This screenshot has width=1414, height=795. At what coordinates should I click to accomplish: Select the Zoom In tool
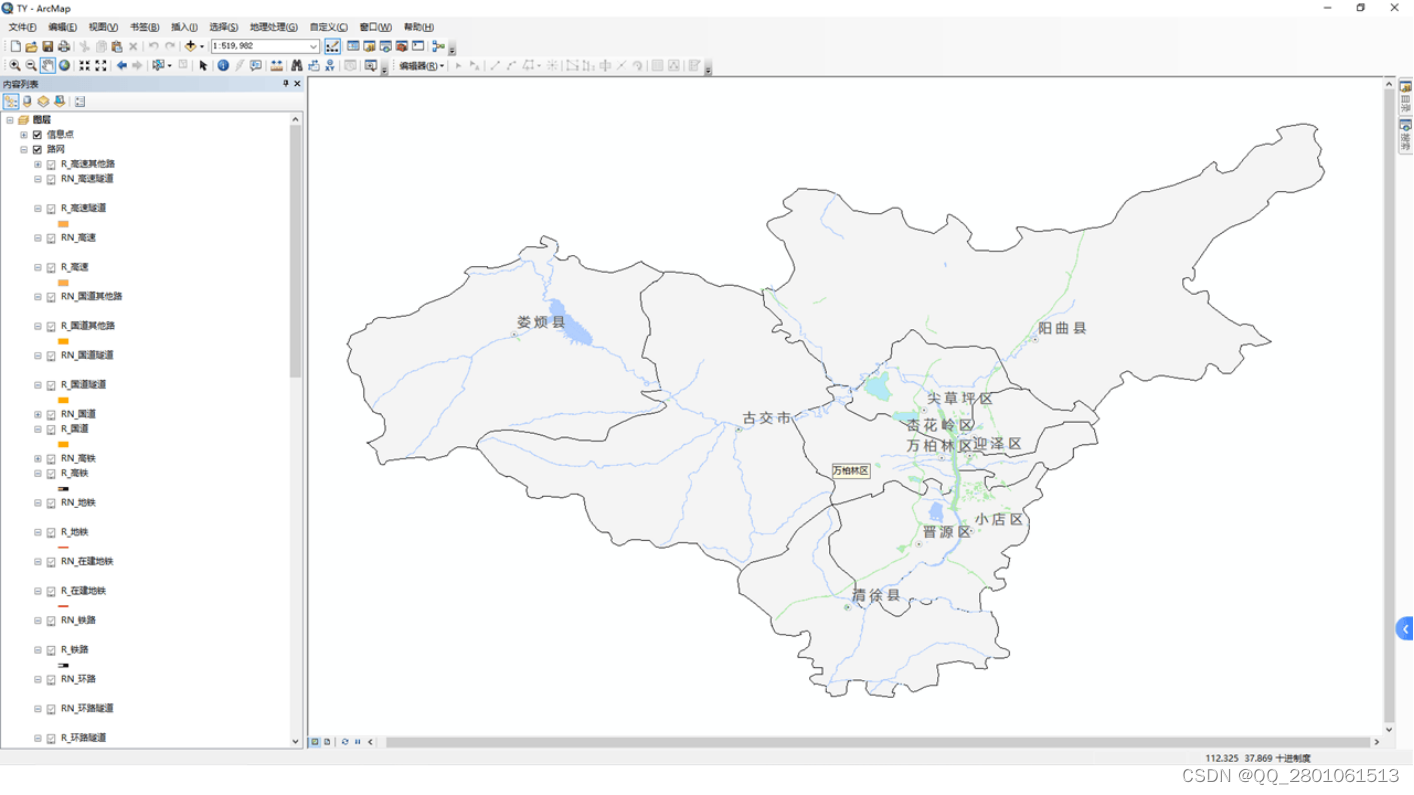click(x=15, y=65)
